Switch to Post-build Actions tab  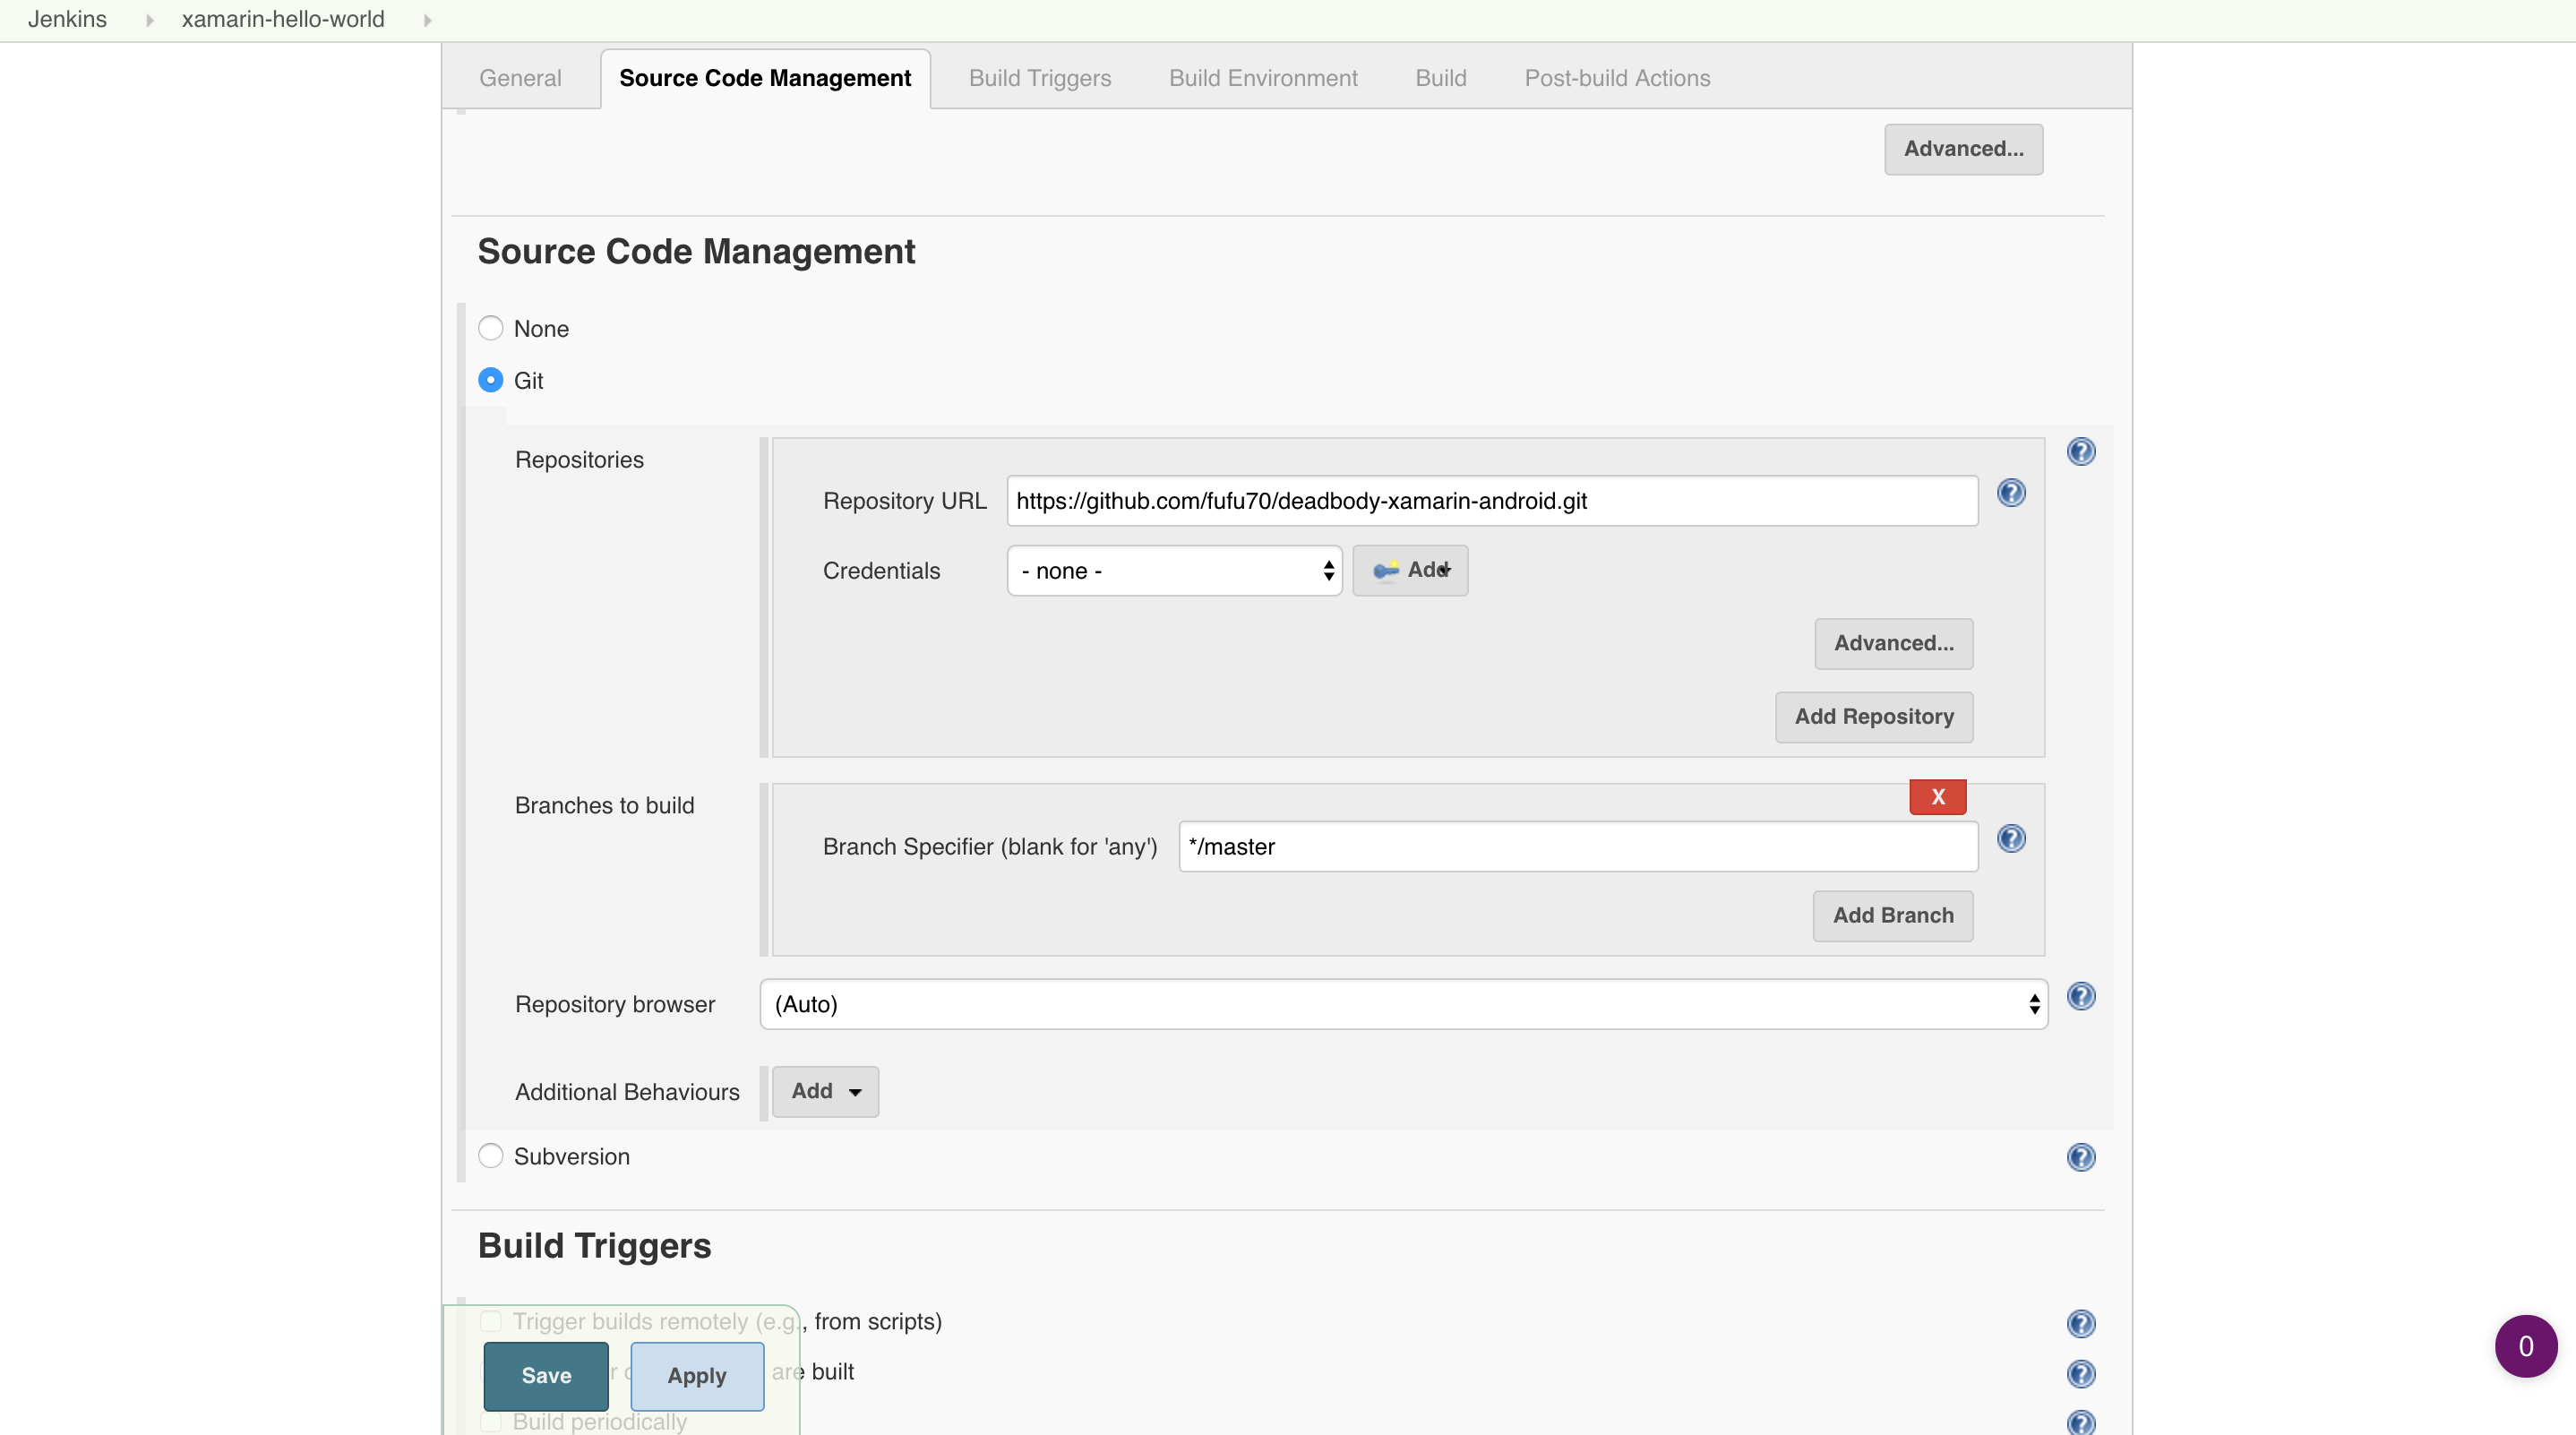(1617, 78)
